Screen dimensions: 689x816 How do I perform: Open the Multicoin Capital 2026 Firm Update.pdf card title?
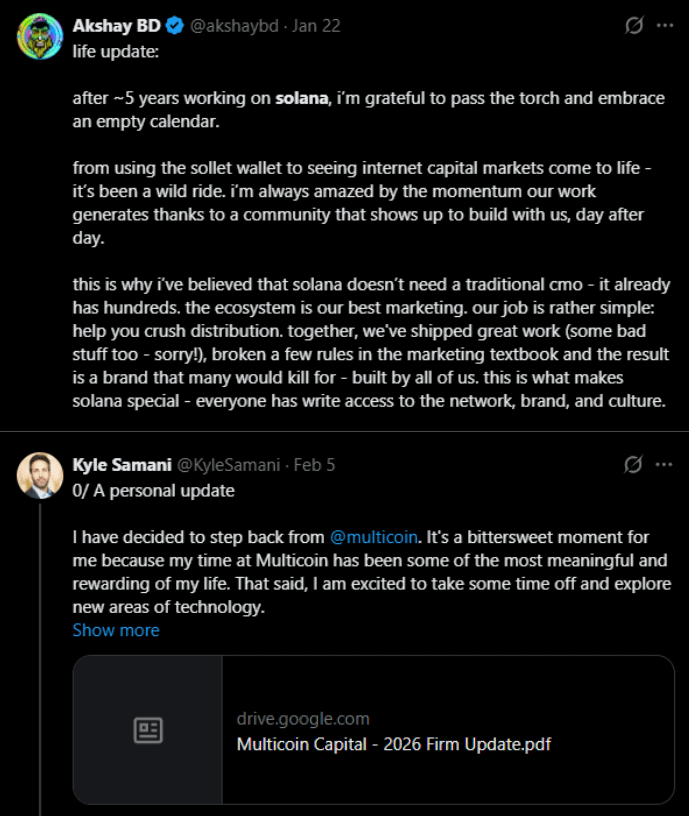click(x=394, y=744)
